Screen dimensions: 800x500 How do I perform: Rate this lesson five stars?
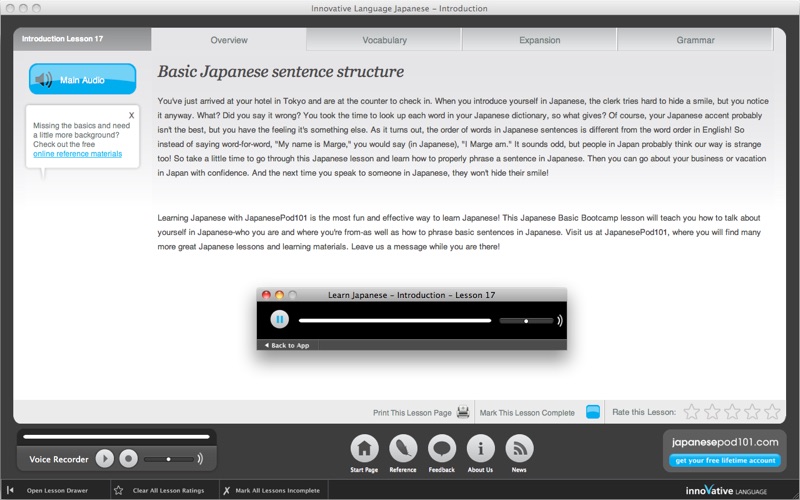point(772,412)
